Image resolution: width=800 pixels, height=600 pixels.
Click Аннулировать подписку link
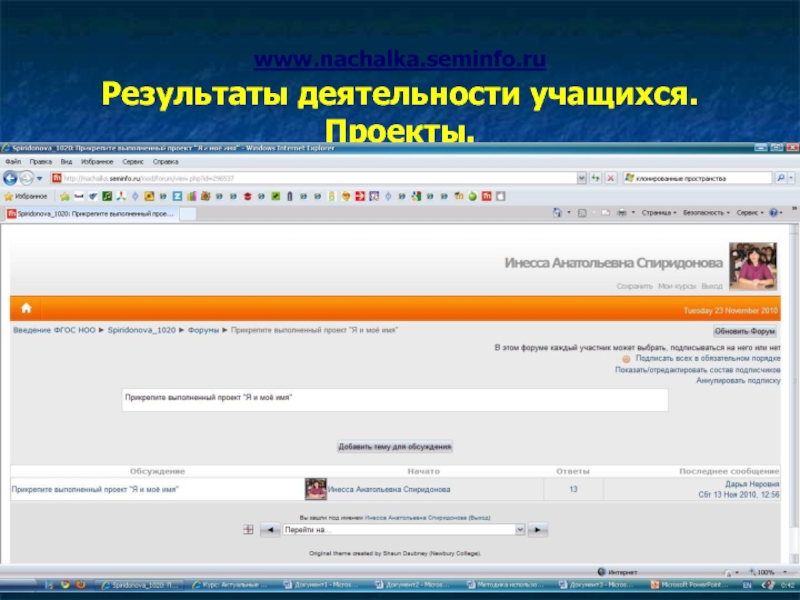[x=738, y=381]
